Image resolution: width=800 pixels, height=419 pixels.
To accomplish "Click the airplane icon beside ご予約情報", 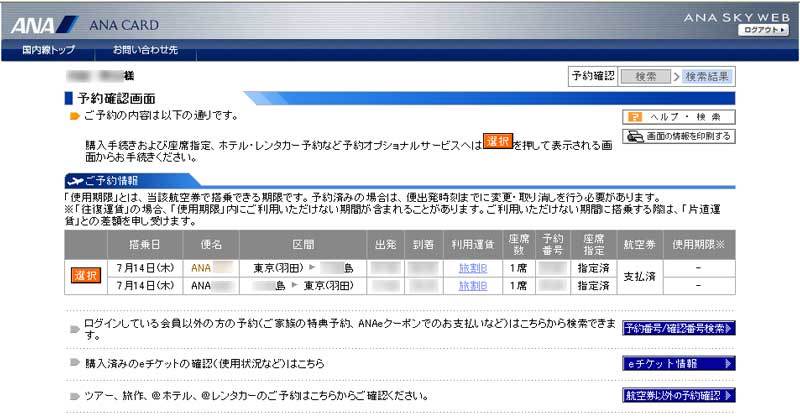I will pyautogui.click(x=73, y=180).
